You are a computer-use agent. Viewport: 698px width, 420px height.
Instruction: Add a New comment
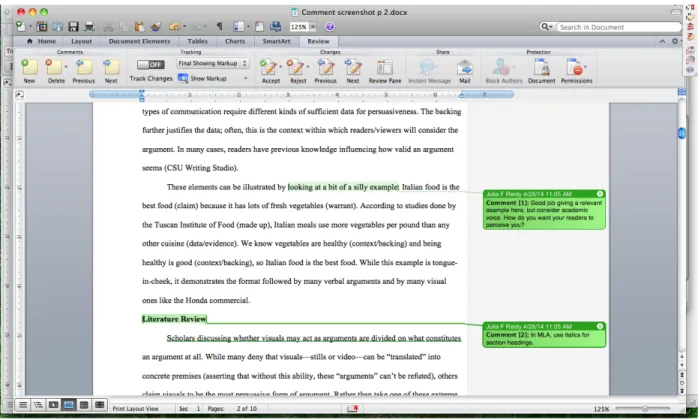[29, 71]
